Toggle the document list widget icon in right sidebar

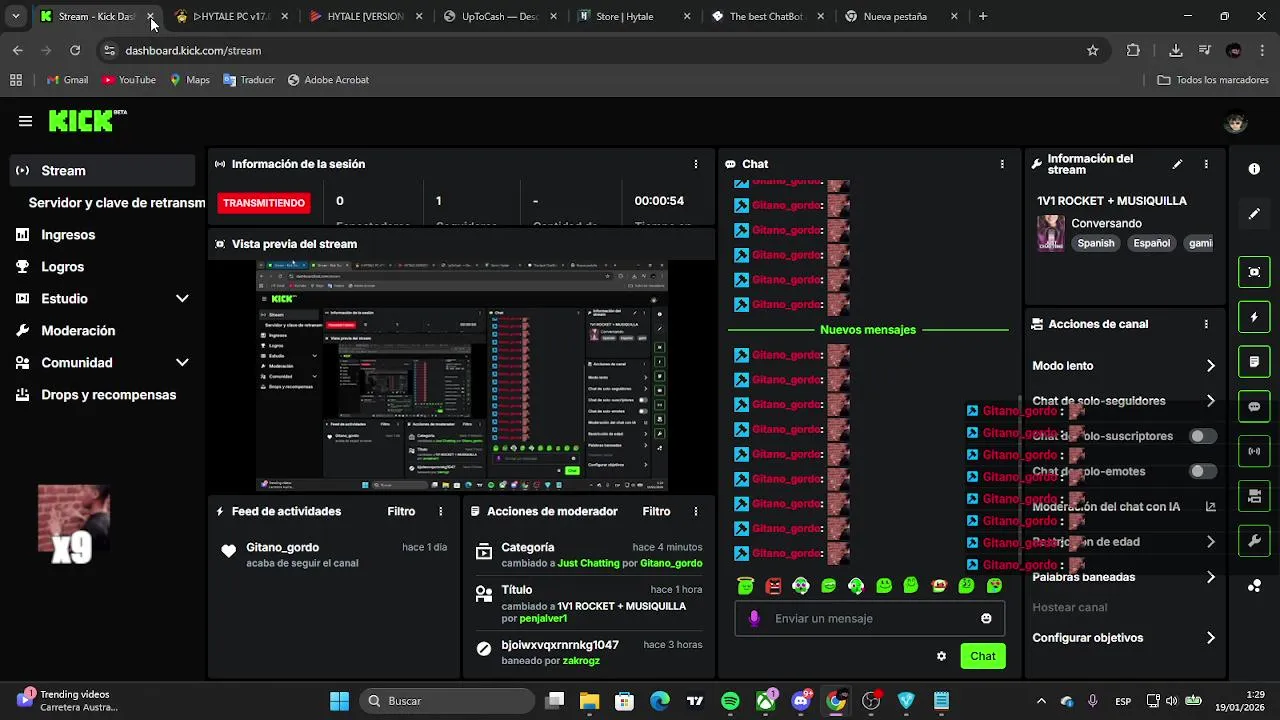(1254, 361)
